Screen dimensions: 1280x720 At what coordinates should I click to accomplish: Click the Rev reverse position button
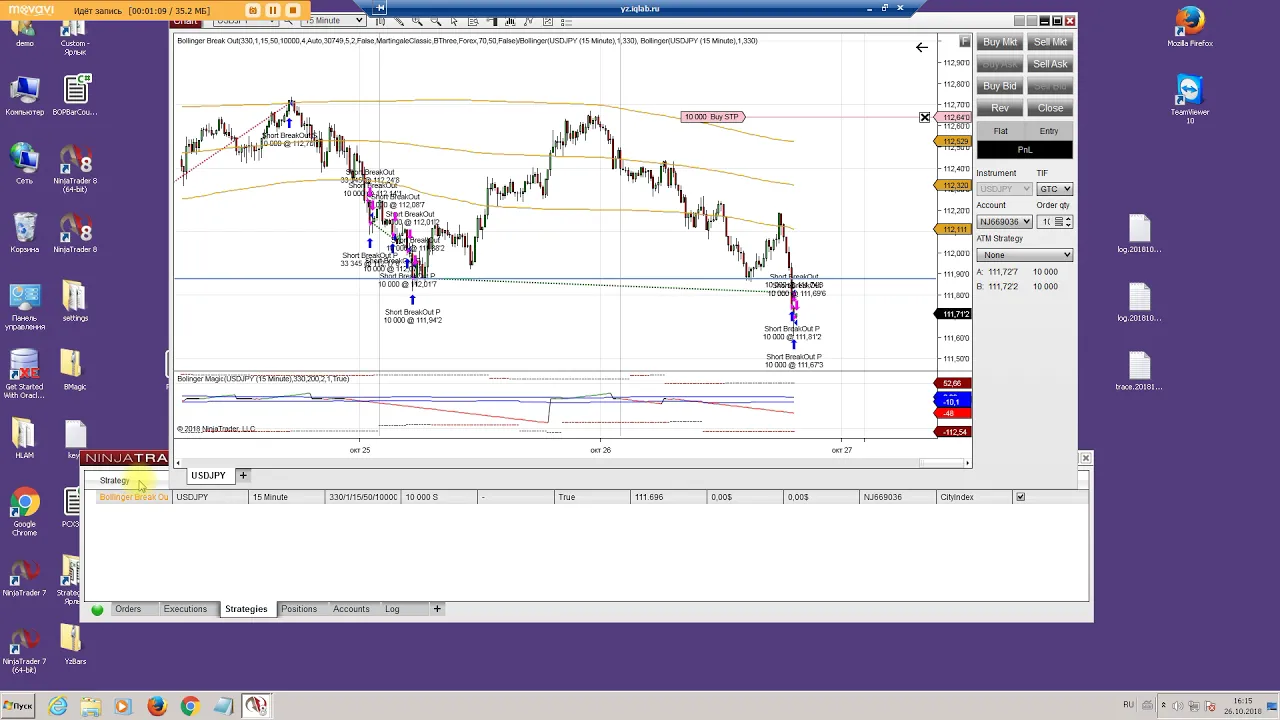coord(1000,108)
